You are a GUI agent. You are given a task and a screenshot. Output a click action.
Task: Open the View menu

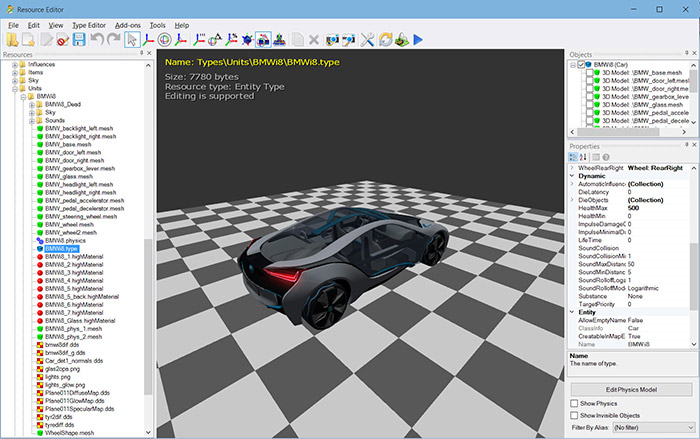coord(56,25)
